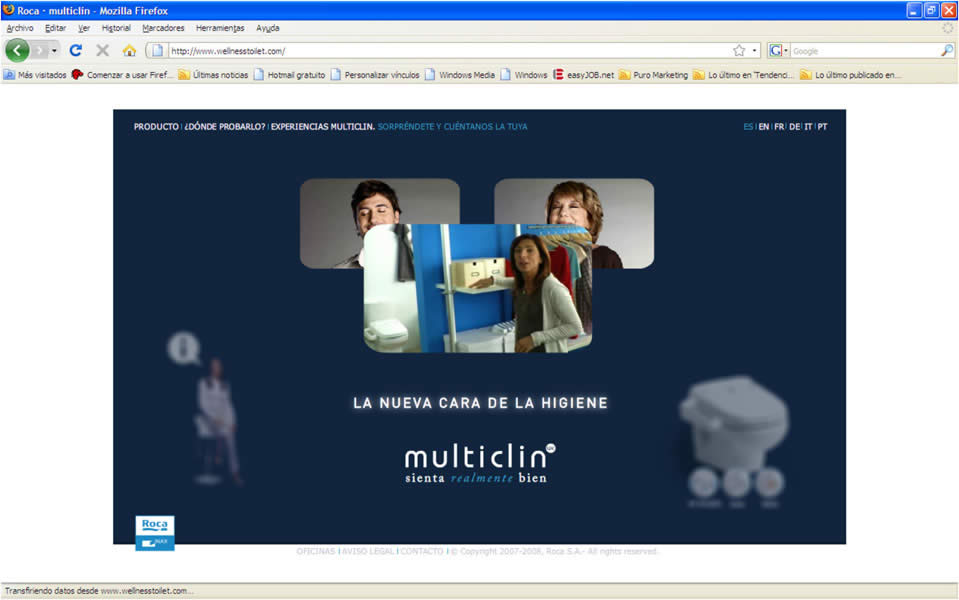Switch language to FR
The height and width of the screenshot is (600, 959).
(x=779, y=127)
